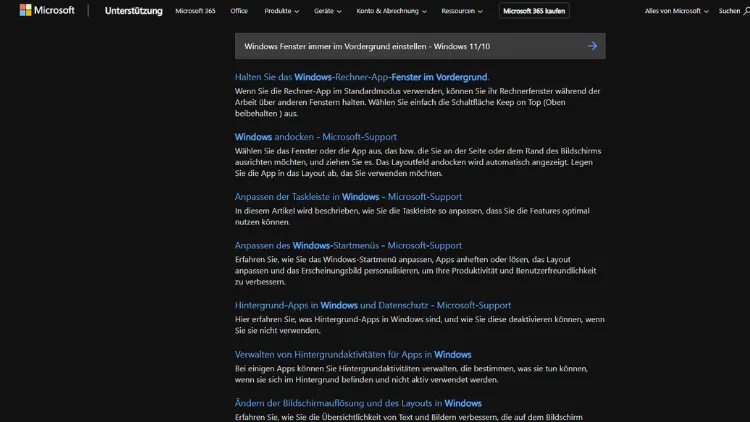This screenshot has height=422, width=750.
Task: Open the Unterstützung home link
Action: (x=133, y=11)
